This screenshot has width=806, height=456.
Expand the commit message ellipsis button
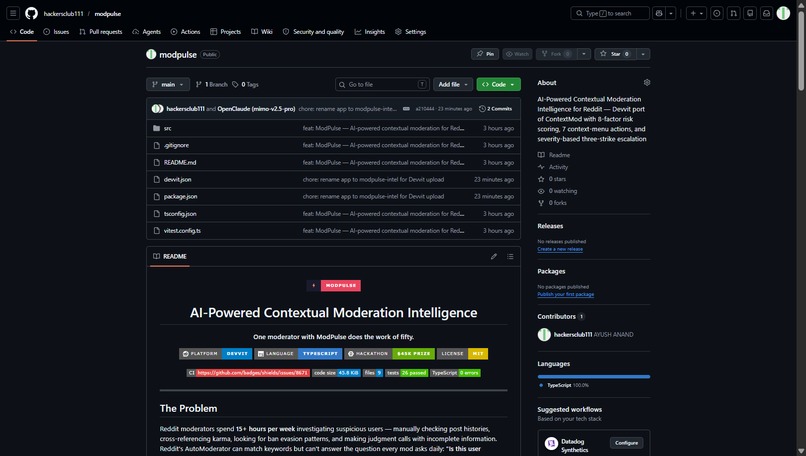[x=406, y=109]
